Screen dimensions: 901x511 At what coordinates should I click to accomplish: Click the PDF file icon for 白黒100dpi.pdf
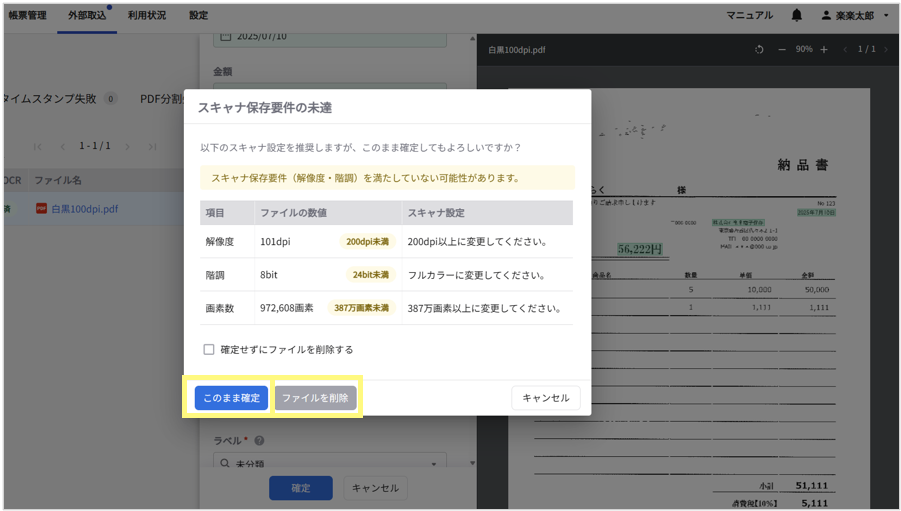tap(41, 209)
